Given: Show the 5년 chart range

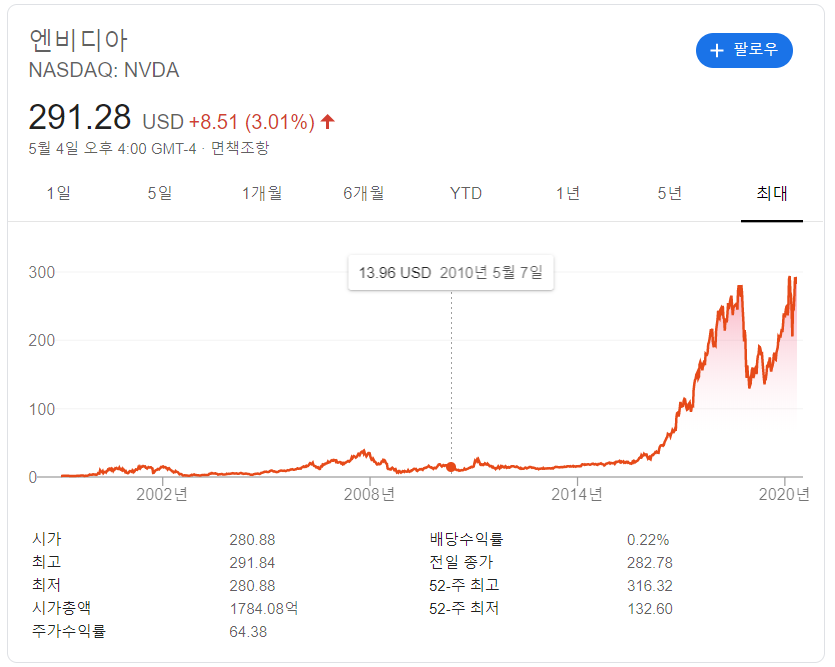Looking at the screenshot, I should coord(669,194).
